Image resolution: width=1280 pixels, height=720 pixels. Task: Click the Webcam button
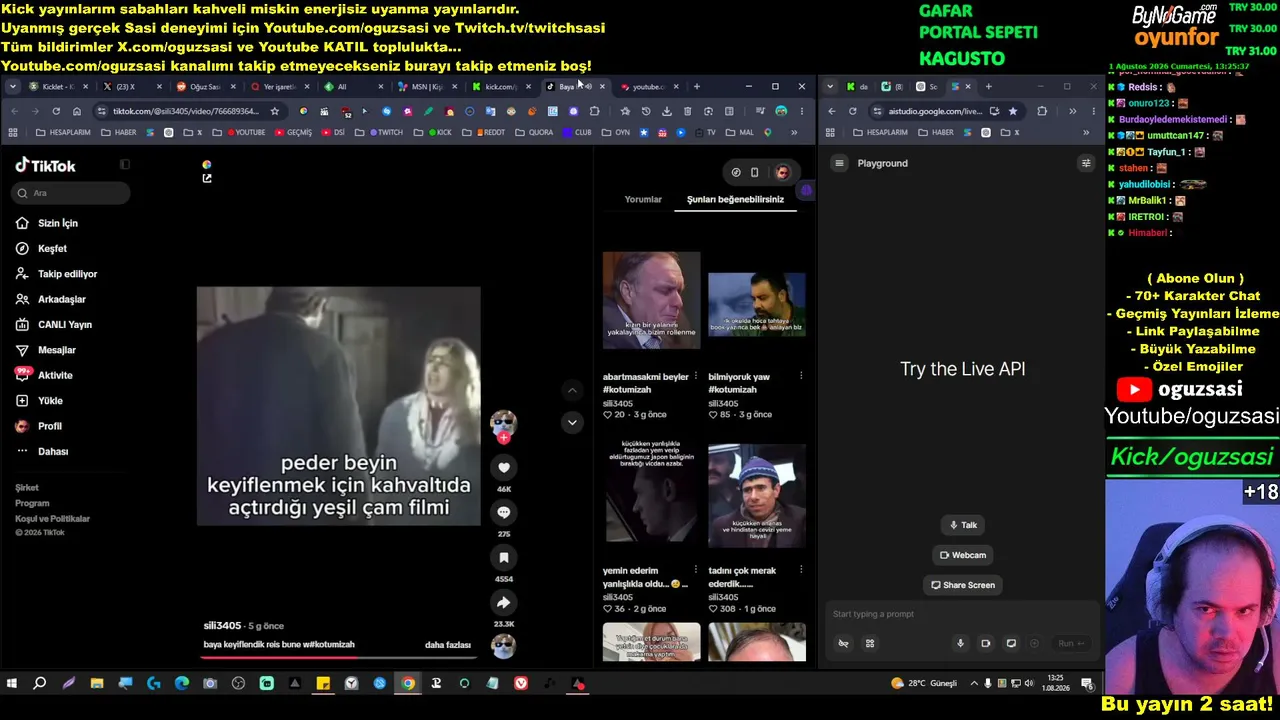(x=963, y=555)
